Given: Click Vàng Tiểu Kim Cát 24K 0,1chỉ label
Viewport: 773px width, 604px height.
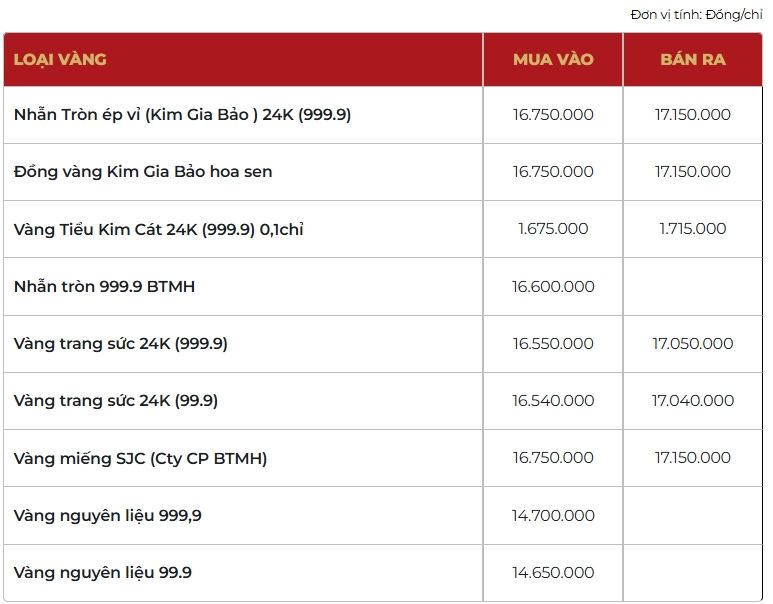Looking at the screenshot, I should click(158, 229).
